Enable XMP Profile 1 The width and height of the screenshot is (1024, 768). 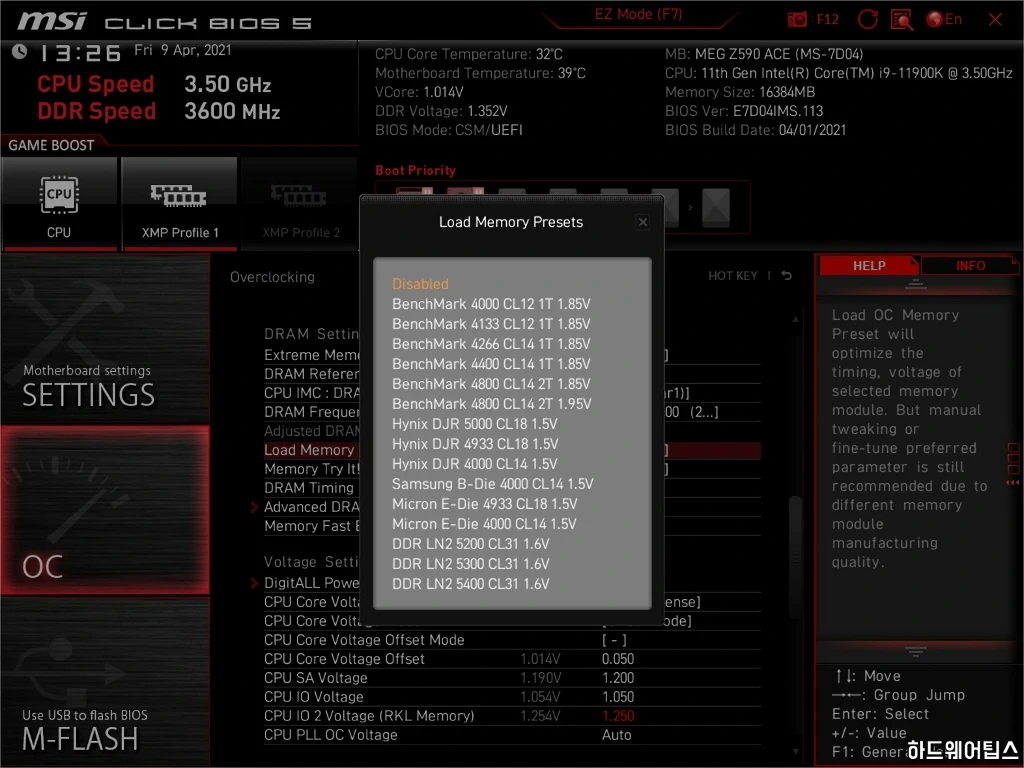pos(179,204)
